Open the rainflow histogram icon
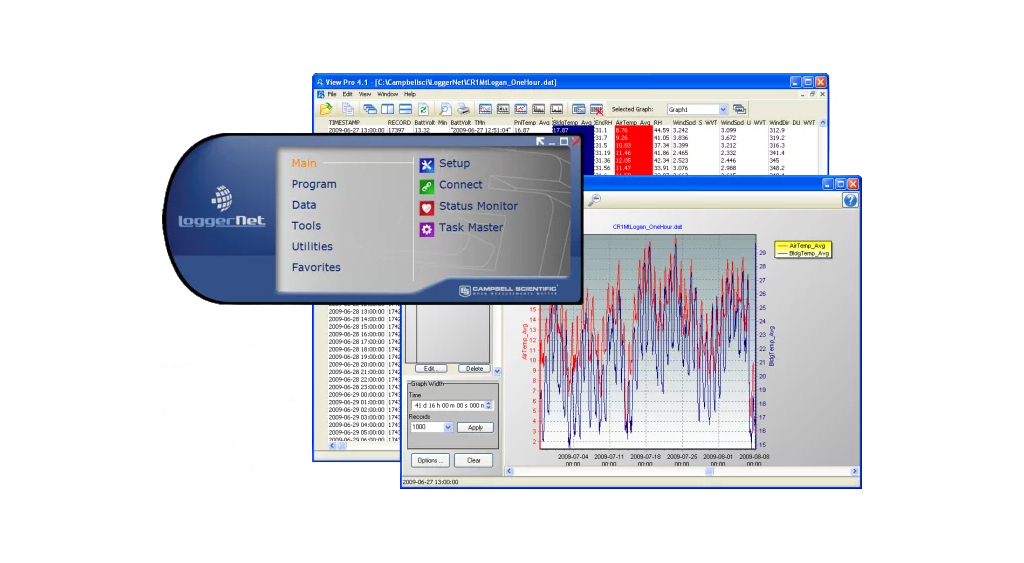 pyautogui.click(x=538, y=109)
